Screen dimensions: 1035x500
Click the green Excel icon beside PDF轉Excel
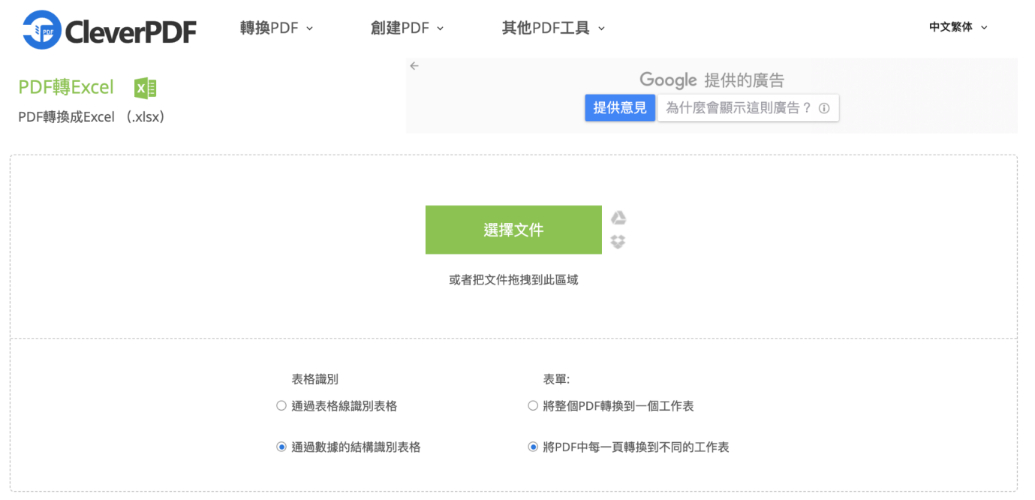click(145, 88)
